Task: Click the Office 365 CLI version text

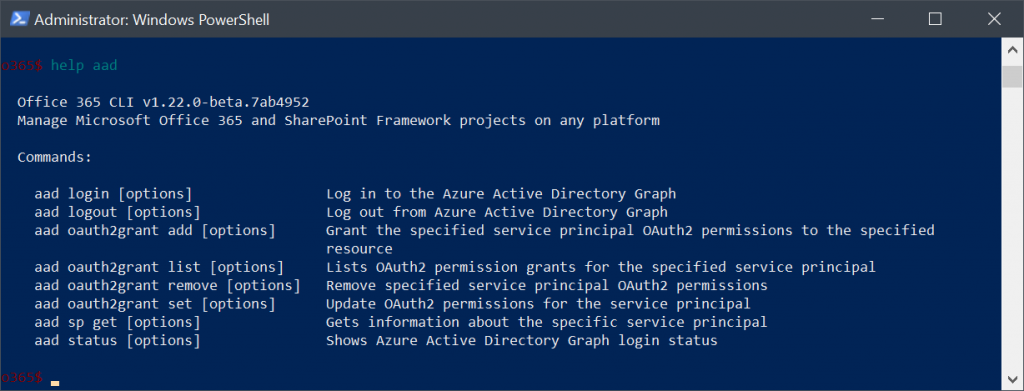Action: (163, 102)
